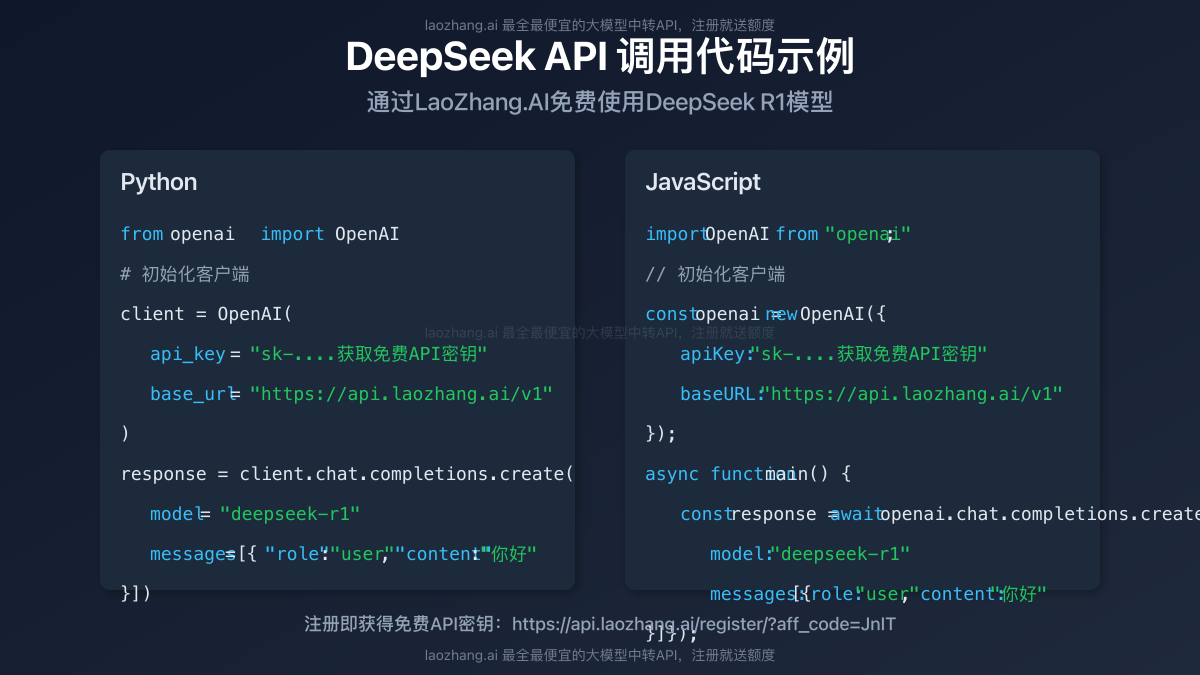Click the "const response = await openai.chat.completions.create" line
Image resolution: width=1200 pixels, height=675 pixels.
[x=940, y=514]
